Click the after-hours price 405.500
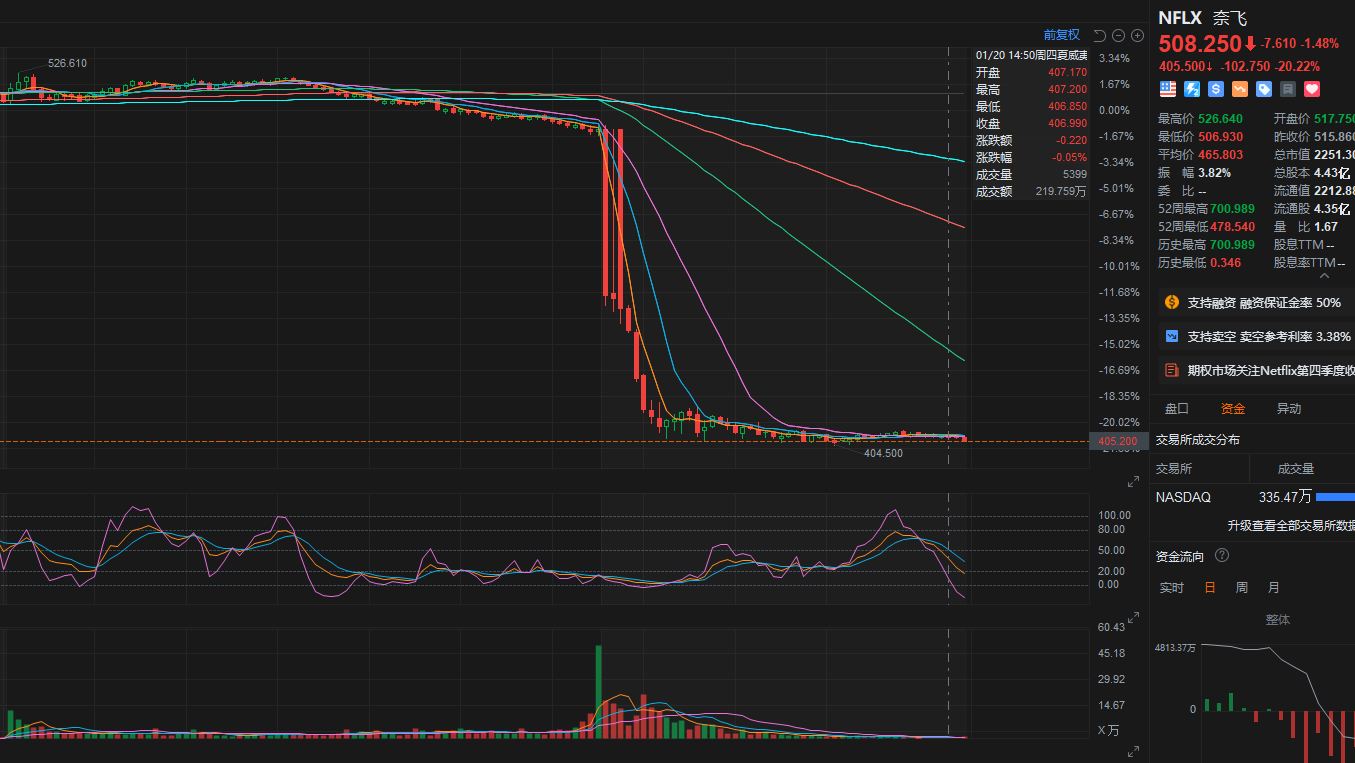This screenshot has height=763, width=1355. click(1181, 66)
